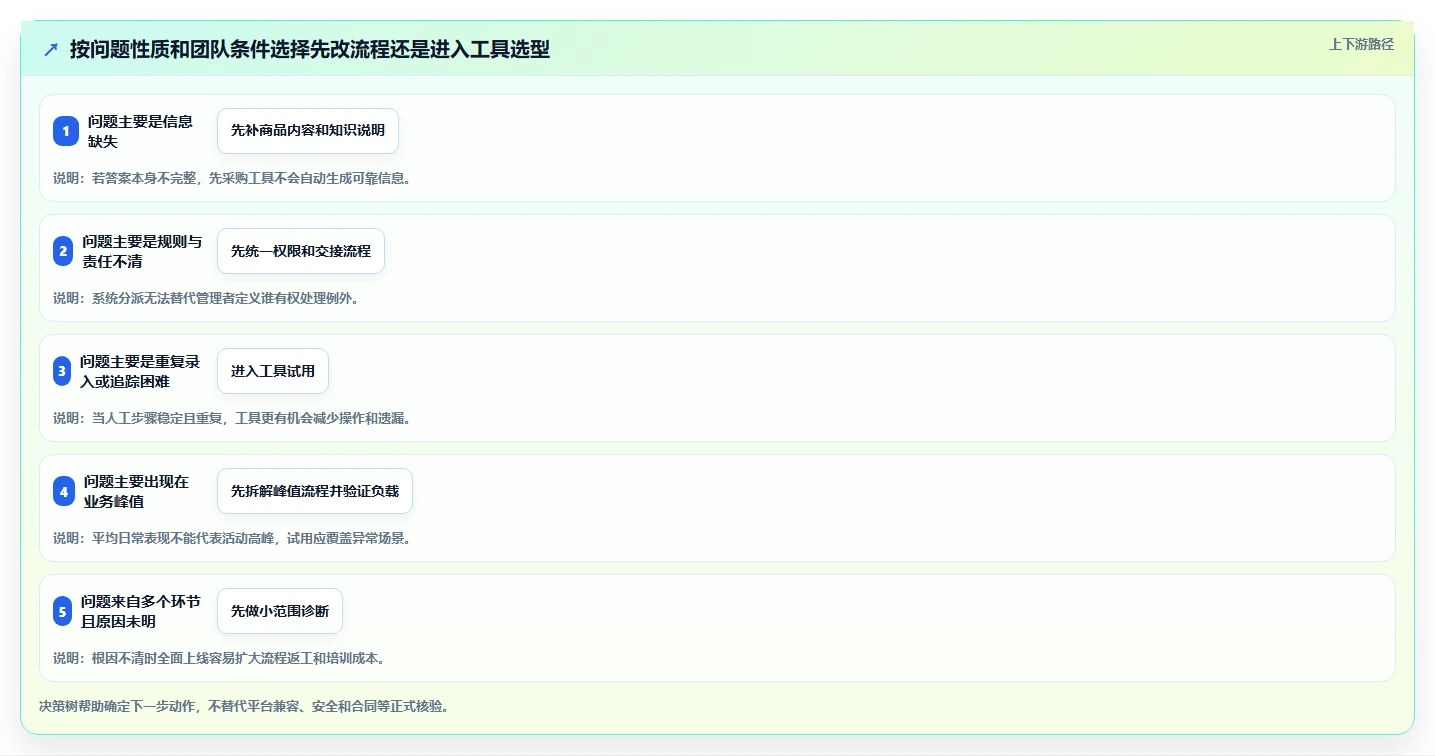Click the step 2 number badge
Screen dimensions: 1435x756
(63, 251)
